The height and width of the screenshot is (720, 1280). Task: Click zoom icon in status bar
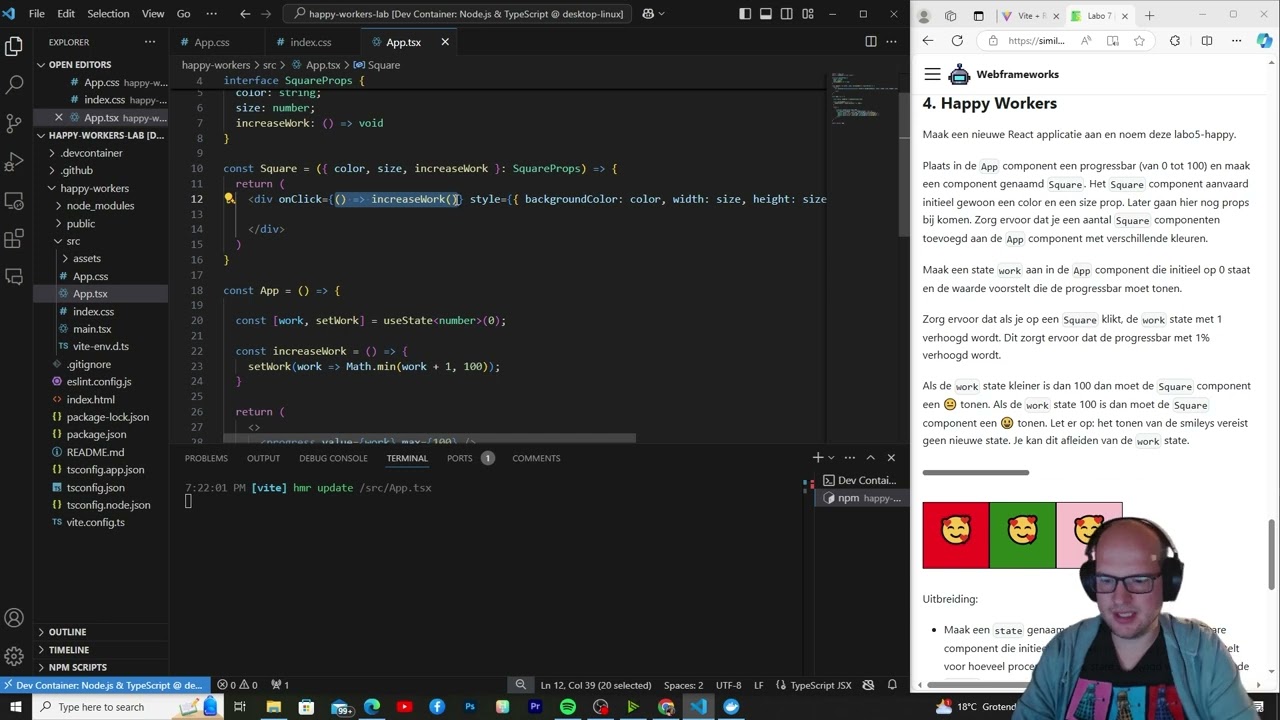pos(520,685)
